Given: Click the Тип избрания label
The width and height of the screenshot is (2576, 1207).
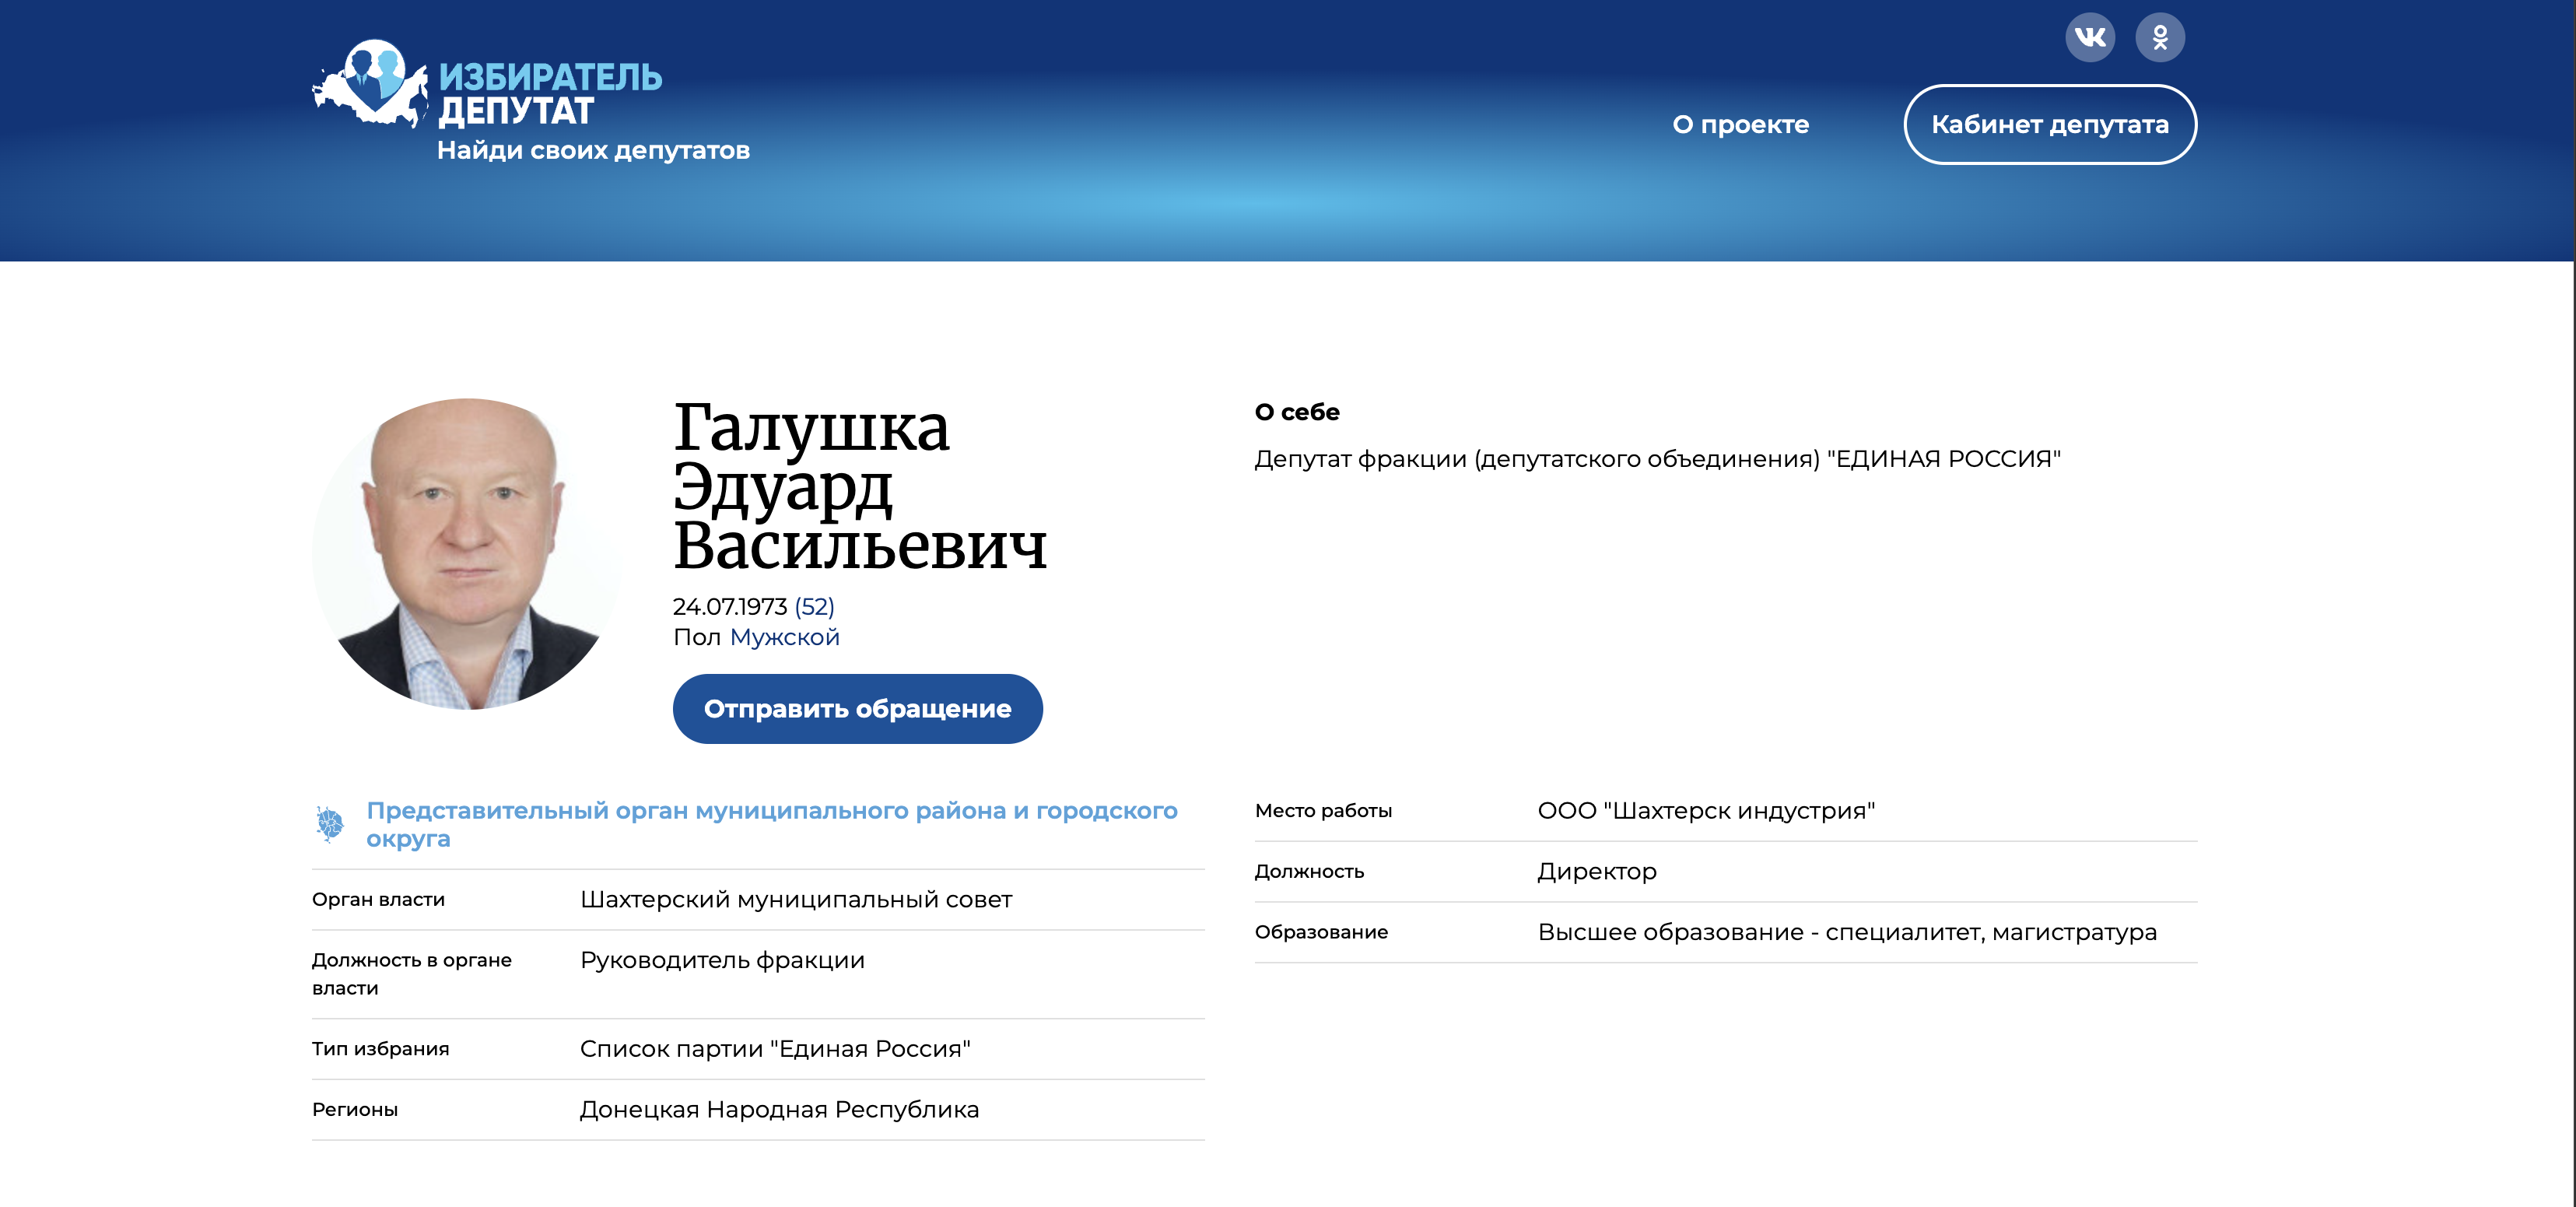Looking at the screenshot, I should 380,1049.
